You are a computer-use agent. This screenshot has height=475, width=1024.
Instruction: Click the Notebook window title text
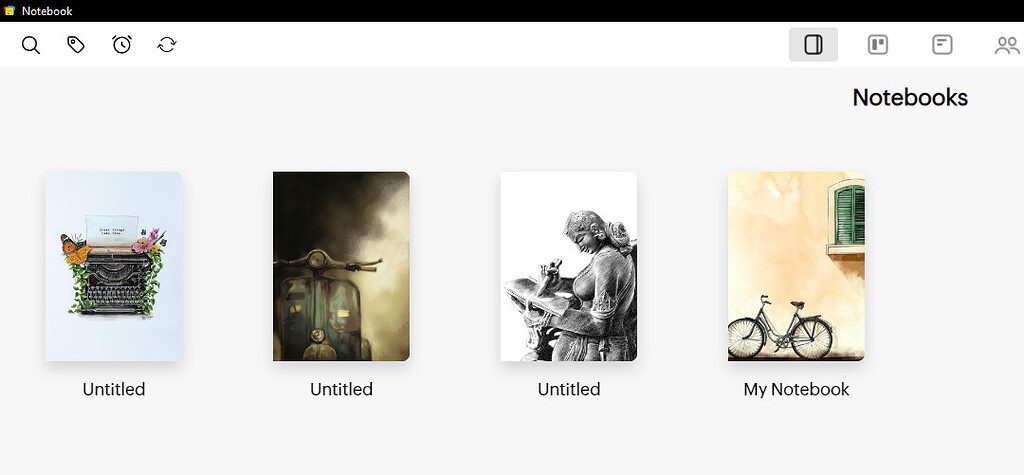(47, 11)
